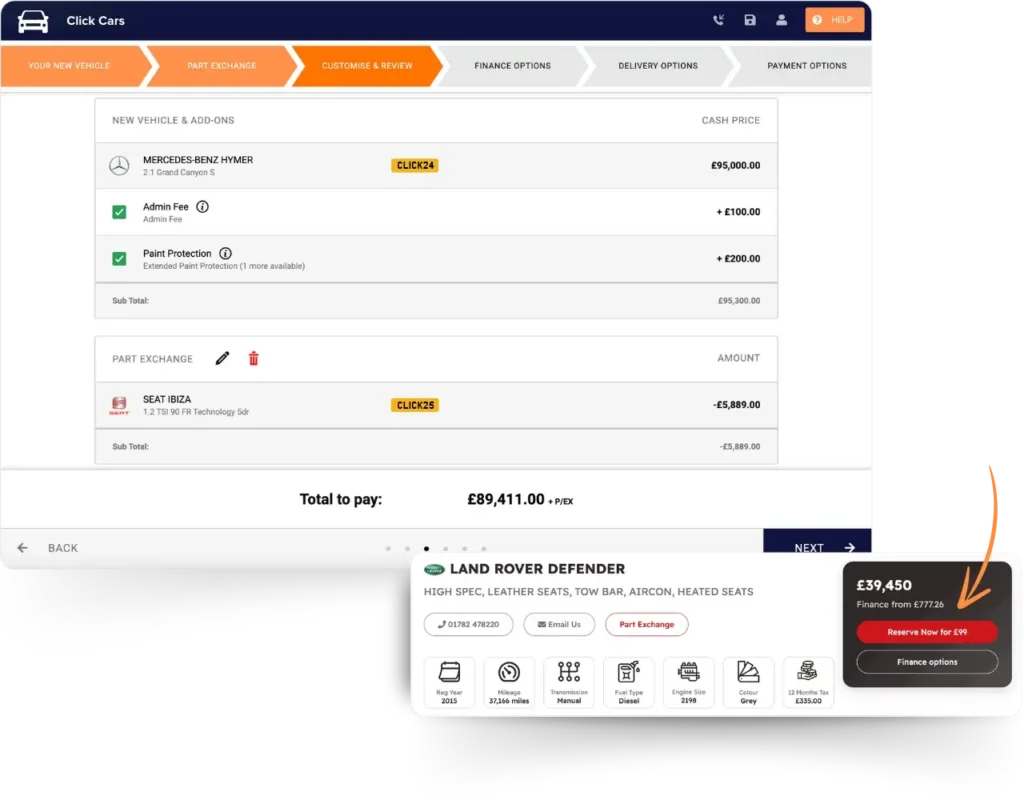This screenshot has height=800, width=1024.
Task: Edit the part exchange with pencil icon
Action: (222, 358)
